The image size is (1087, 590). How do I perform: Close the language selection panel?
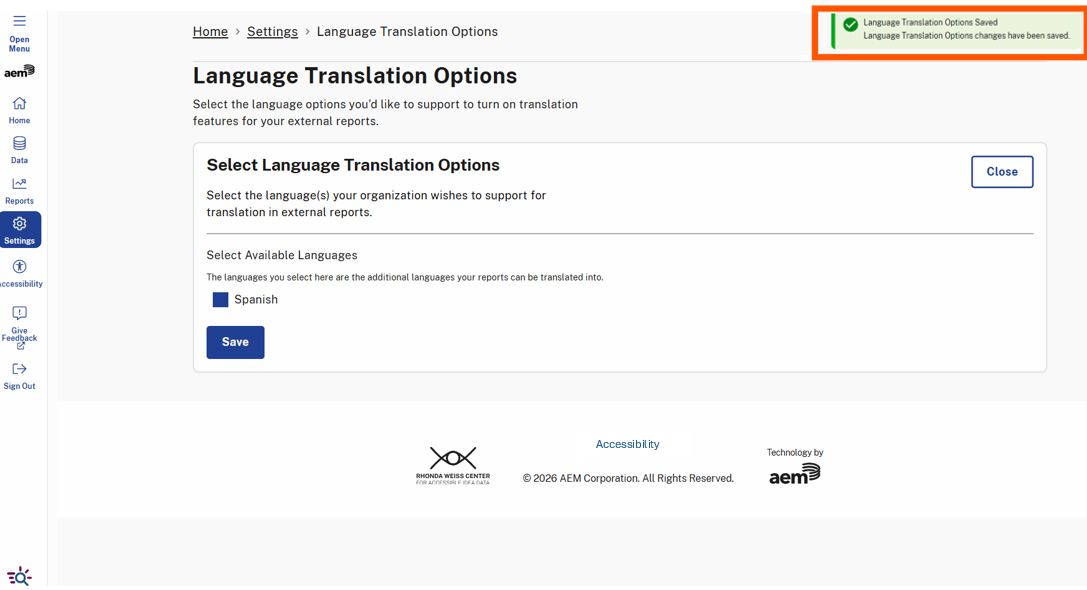[1002, 171]
